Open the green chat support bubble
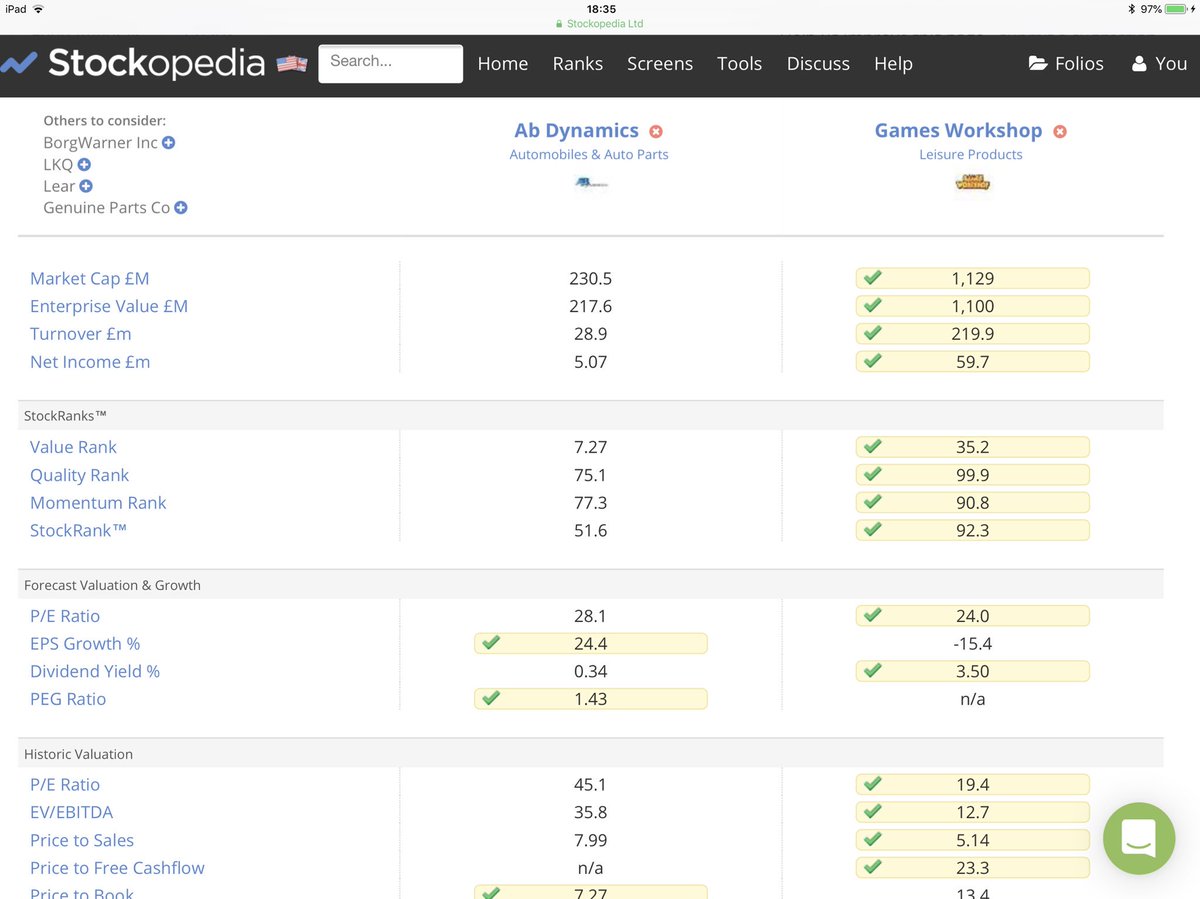Viewport: 1200px width, 899px height. click(1139, 838)
